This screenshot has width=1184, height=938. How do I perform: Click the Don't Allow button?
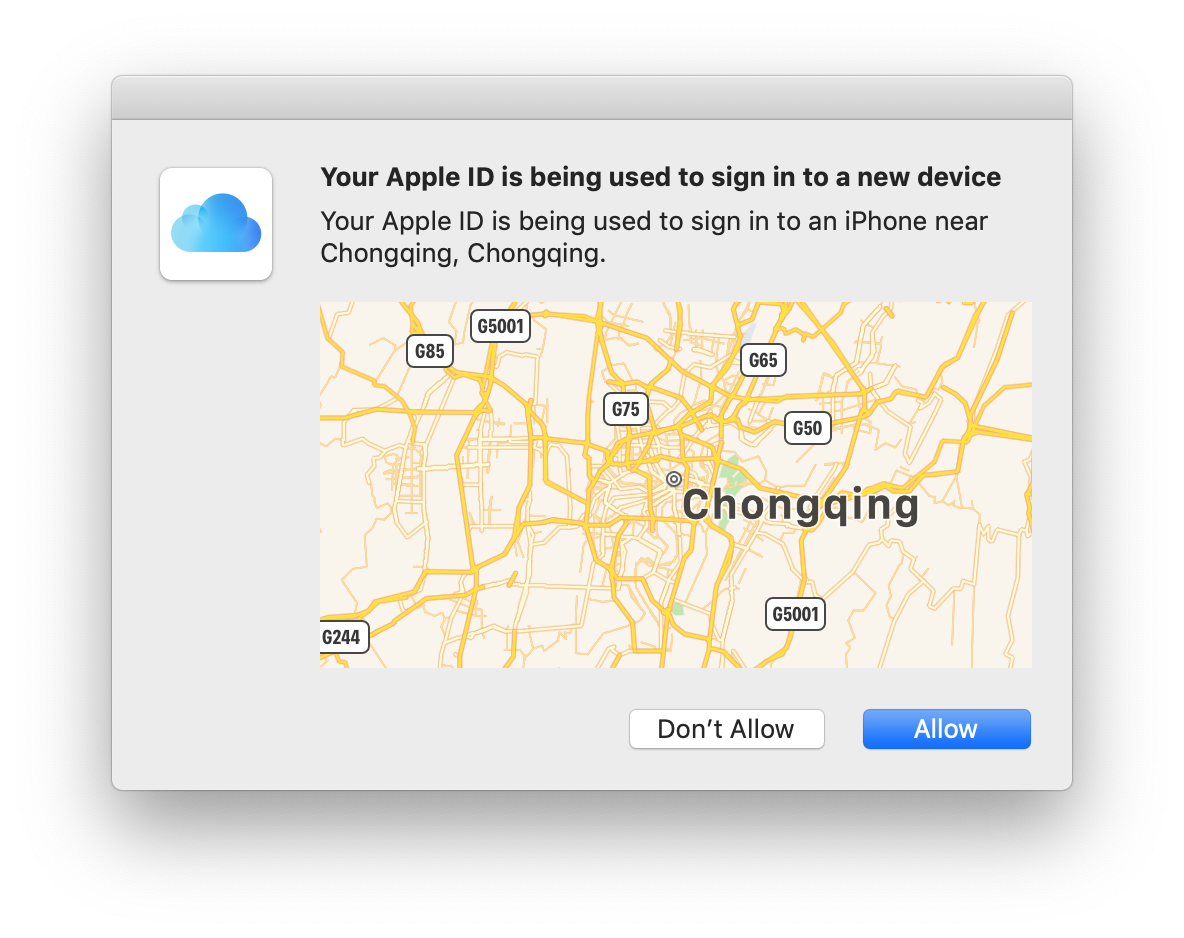click(726, 729)
